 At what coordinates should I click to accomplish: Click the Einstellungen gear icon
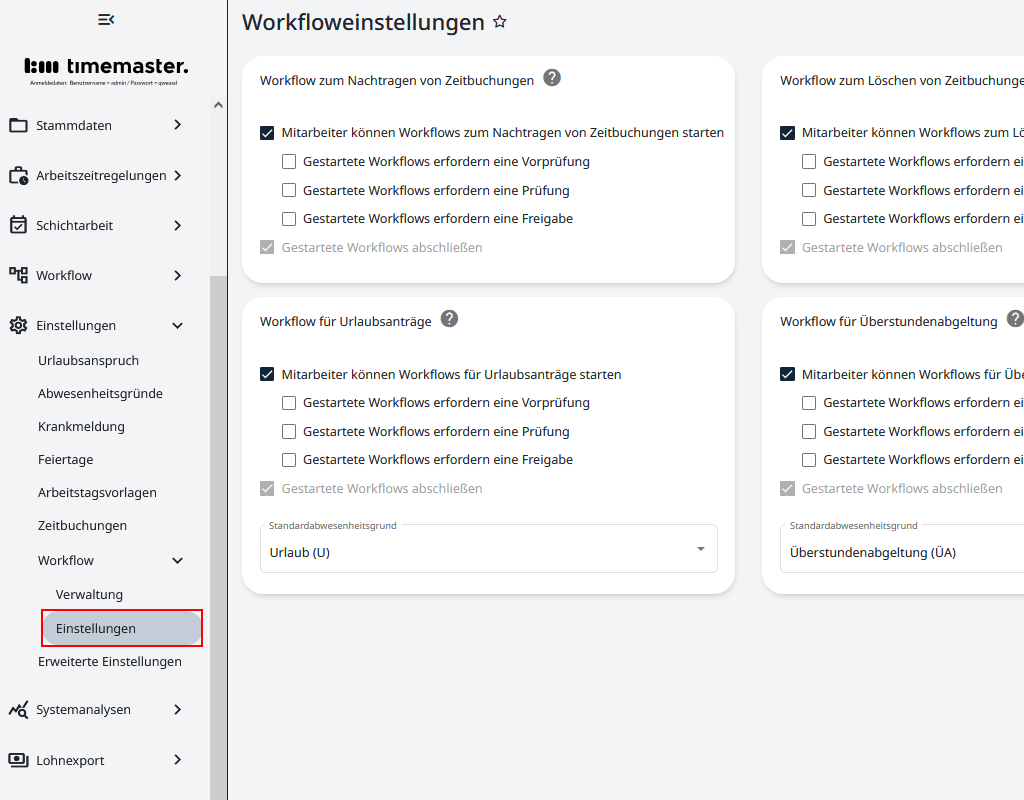click(x=20, y=324)
